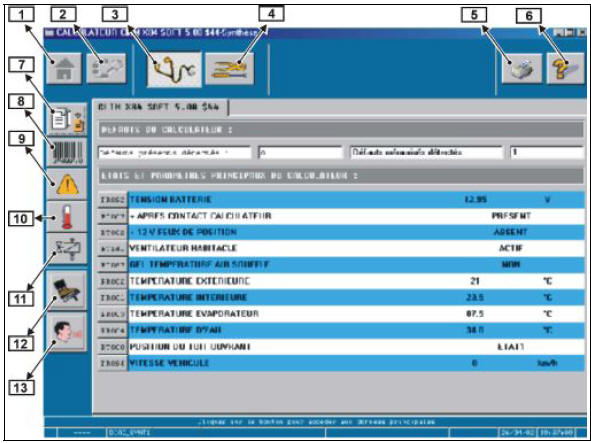Open the thermometer parameters sidebar icon
This screenshot has width=591, height=443.
coord(67,217)
